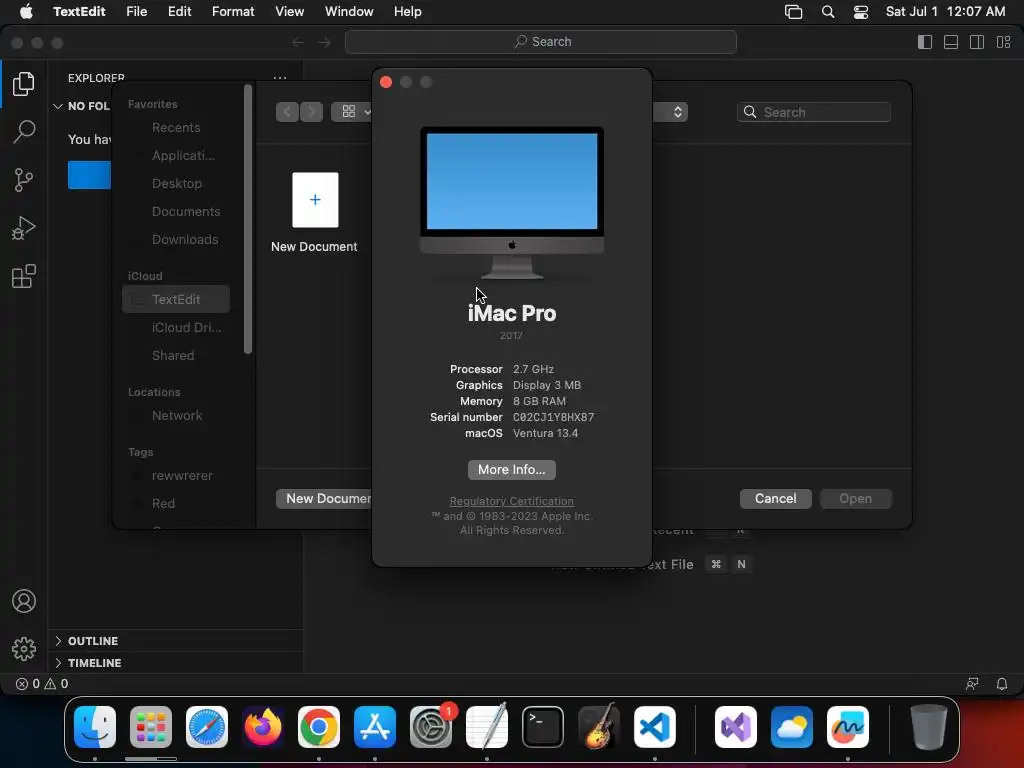Open the View menu
The height and width of the screenshot is (768, 1024).
[289, 11]
